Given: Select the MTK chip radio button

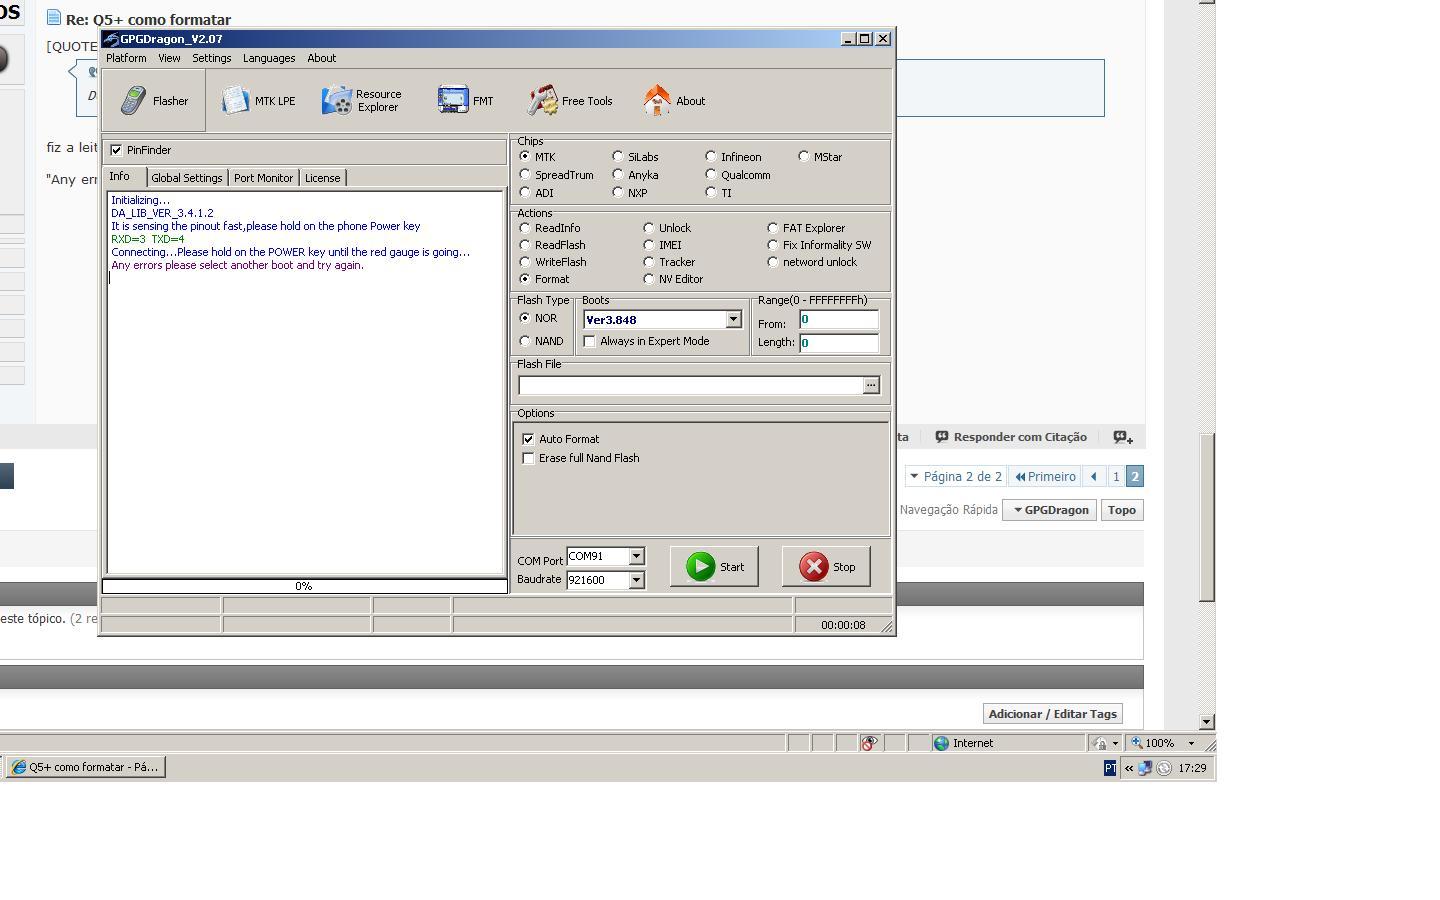Looking at the screenshot, I should click(x=525, y=157).
